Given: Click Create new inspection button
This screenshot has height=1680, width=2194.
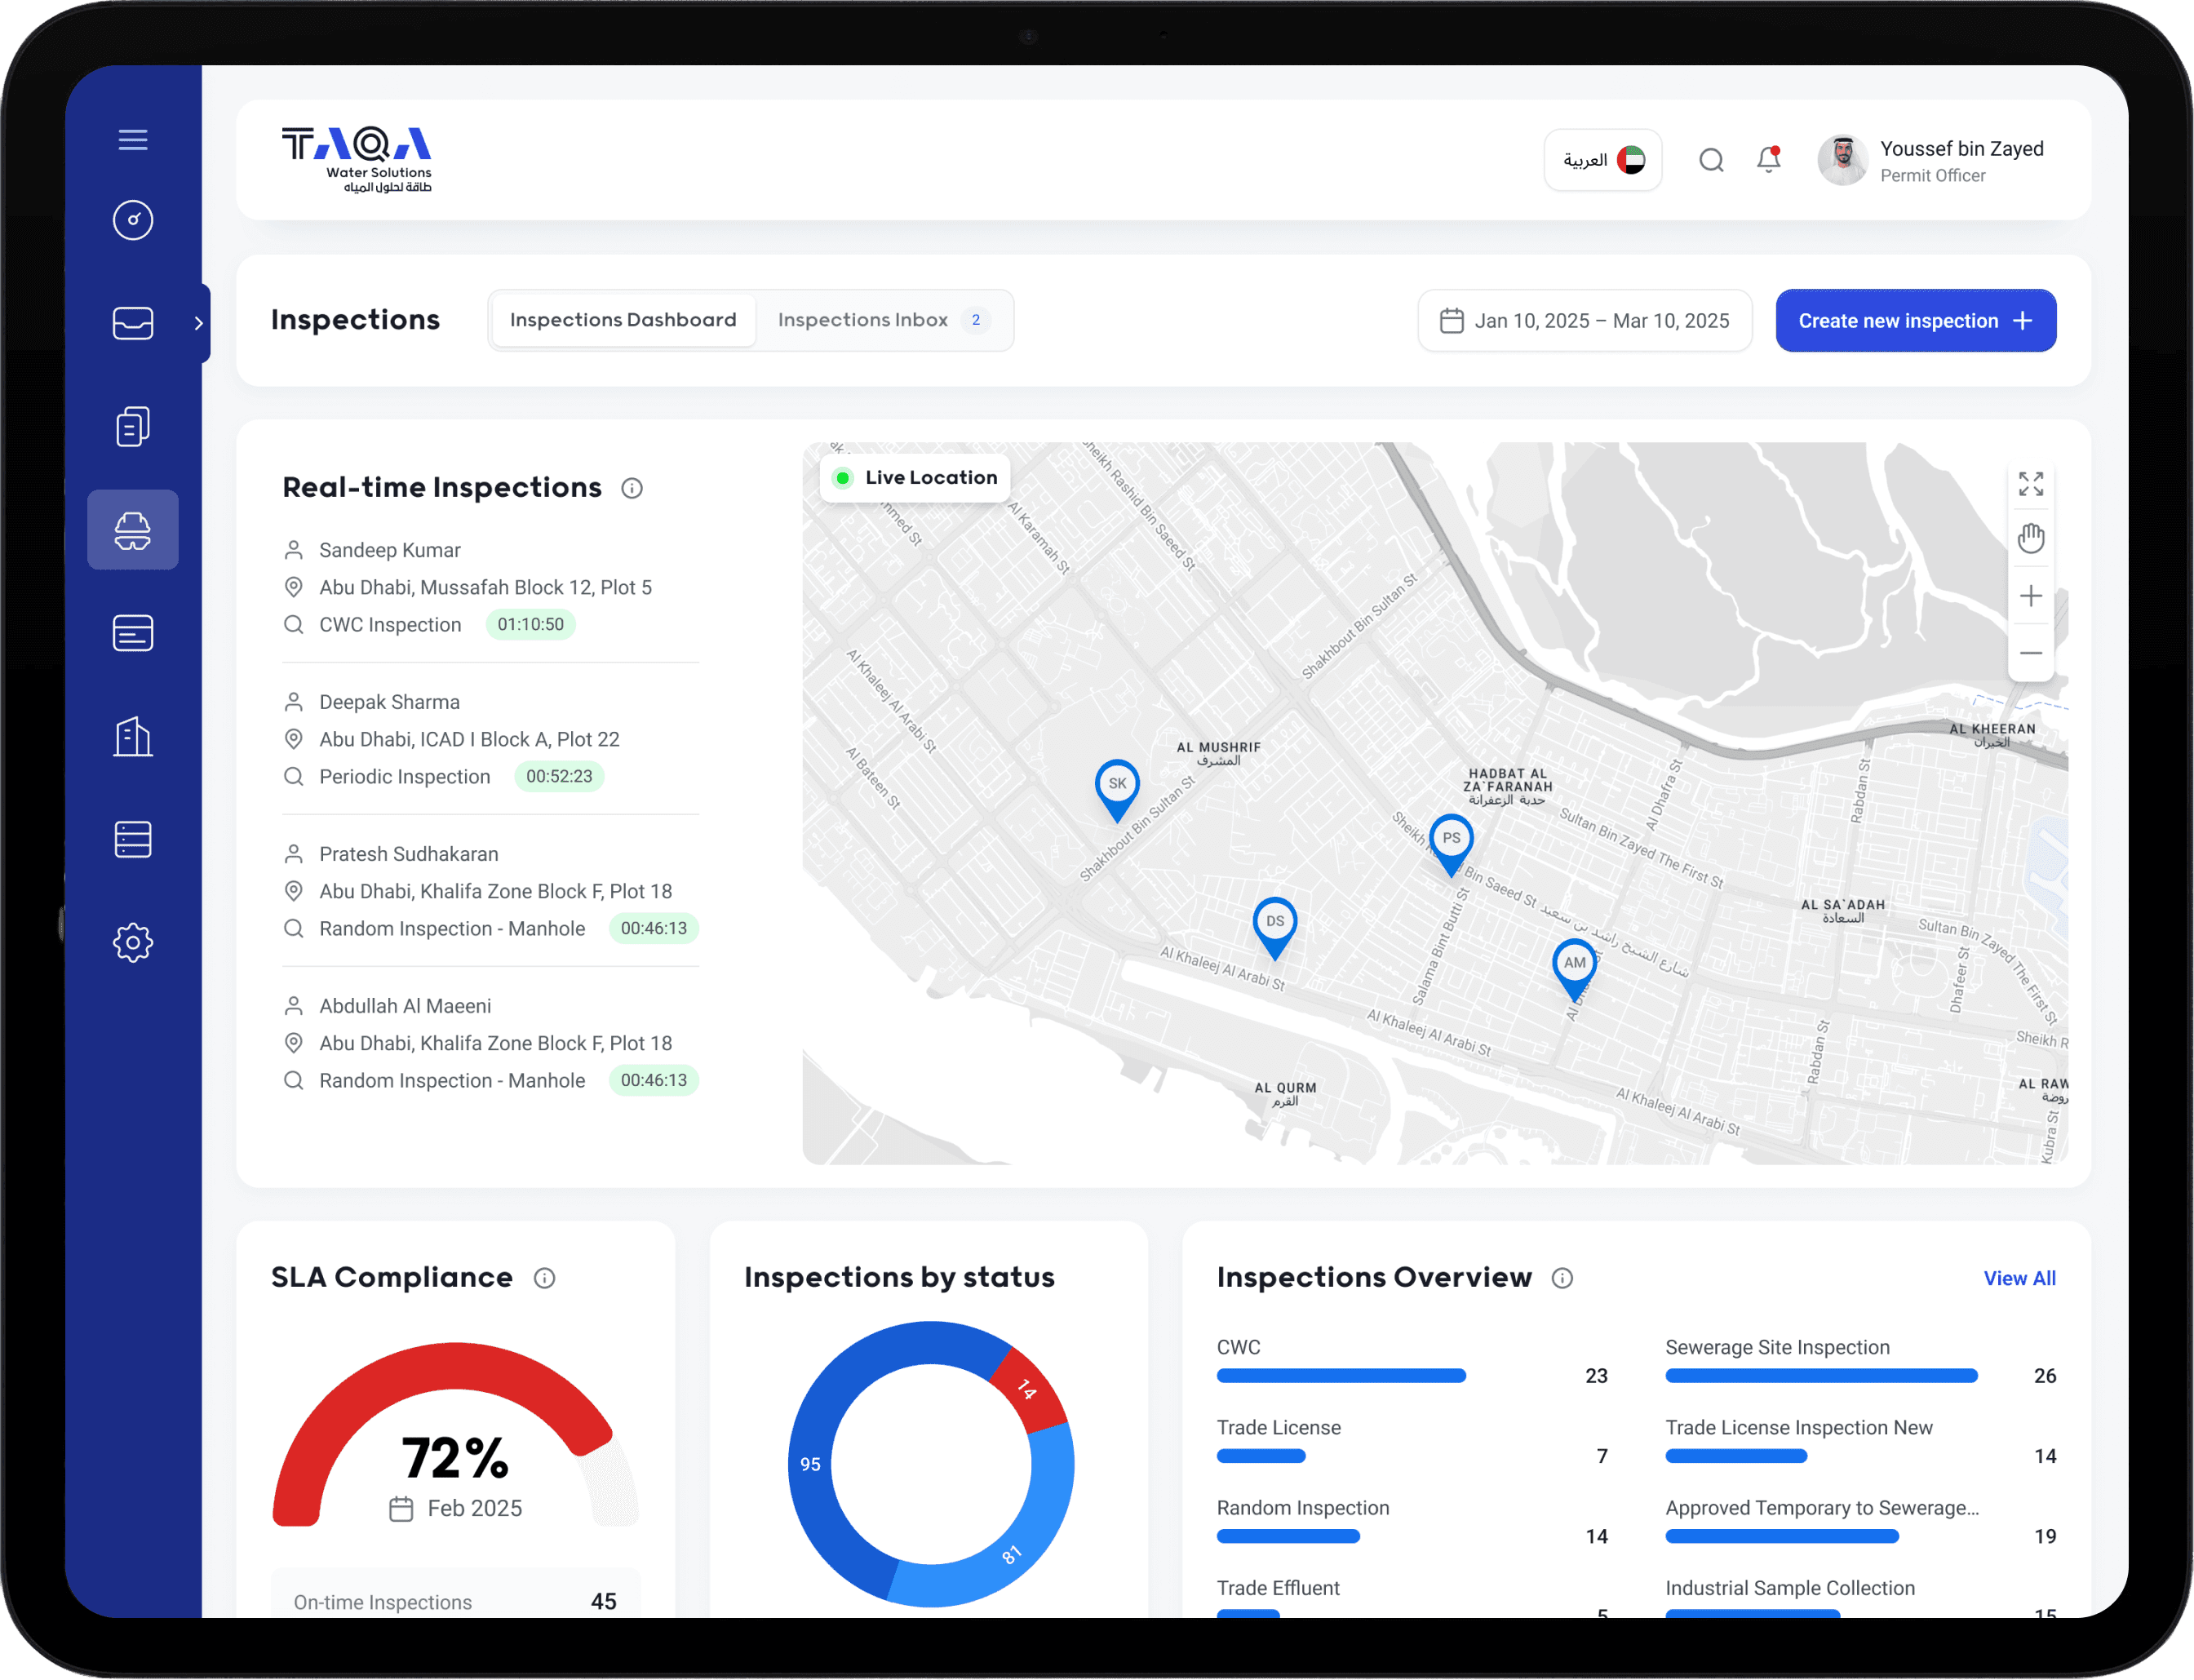Looking at the screenshot, I should 1915,321.
